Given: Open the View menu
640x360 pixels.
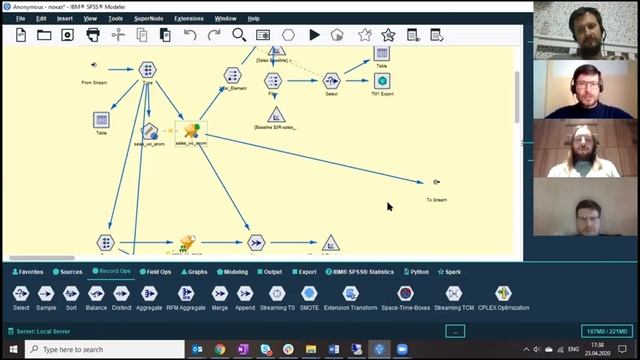Looking at the screenshot, I should [x=90, y=19].
